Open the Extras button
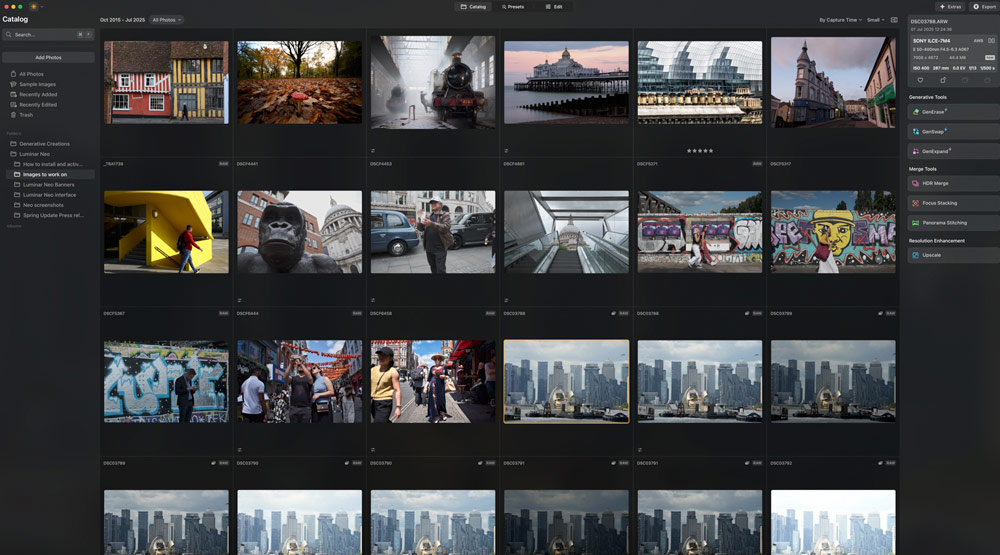The width and height of the screenshot is (1000, 555). pos(950,6)
